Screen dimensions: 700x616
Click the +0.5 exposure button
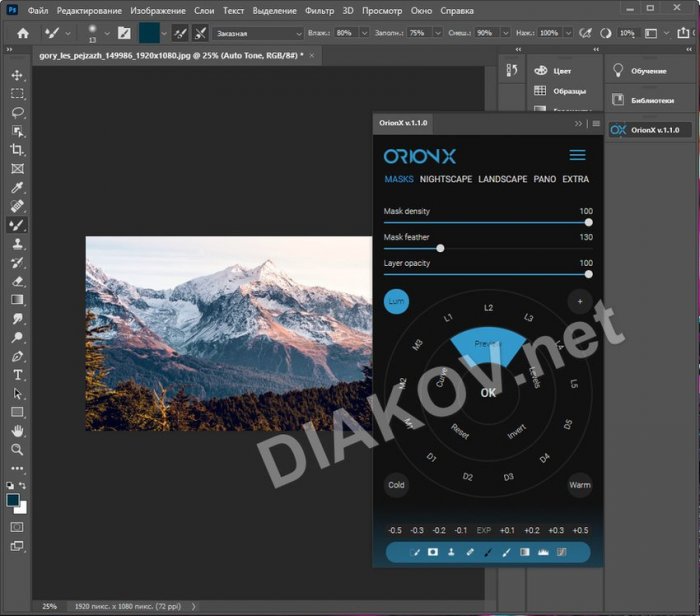click(x=581, y=530)
